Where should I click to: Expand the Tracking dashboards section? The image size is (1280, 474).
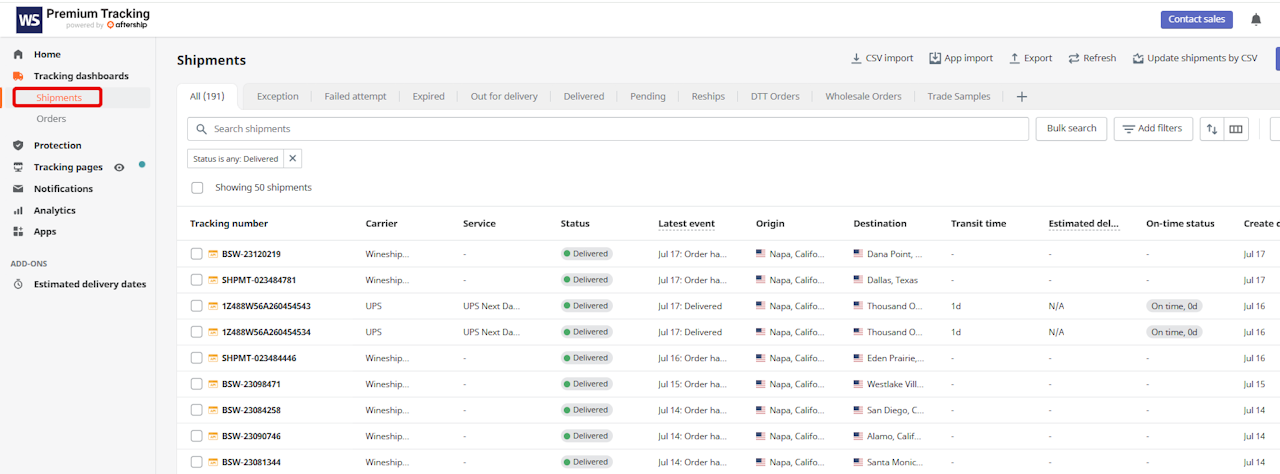point(80,76)
